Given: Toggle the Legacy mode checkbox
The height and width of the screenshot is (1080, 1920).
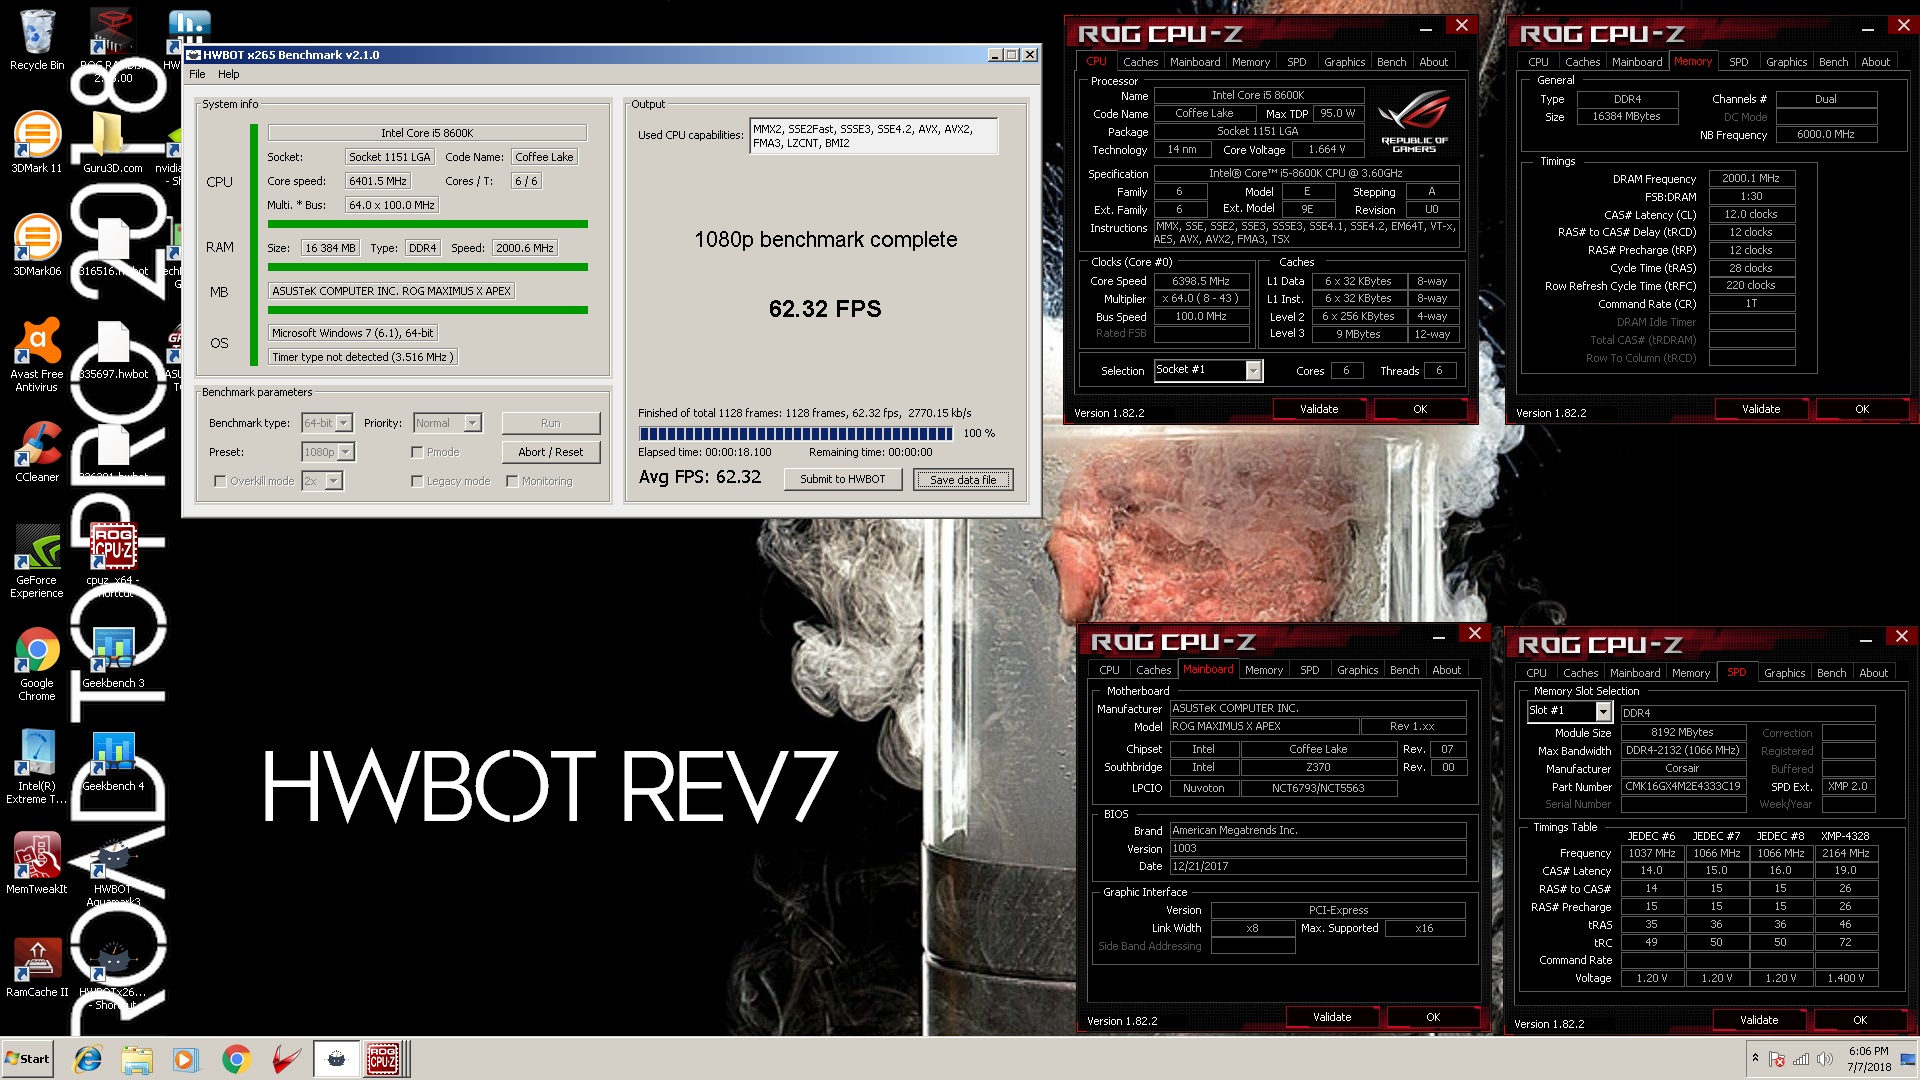Looking at the screenshot, I should [417, 481].
